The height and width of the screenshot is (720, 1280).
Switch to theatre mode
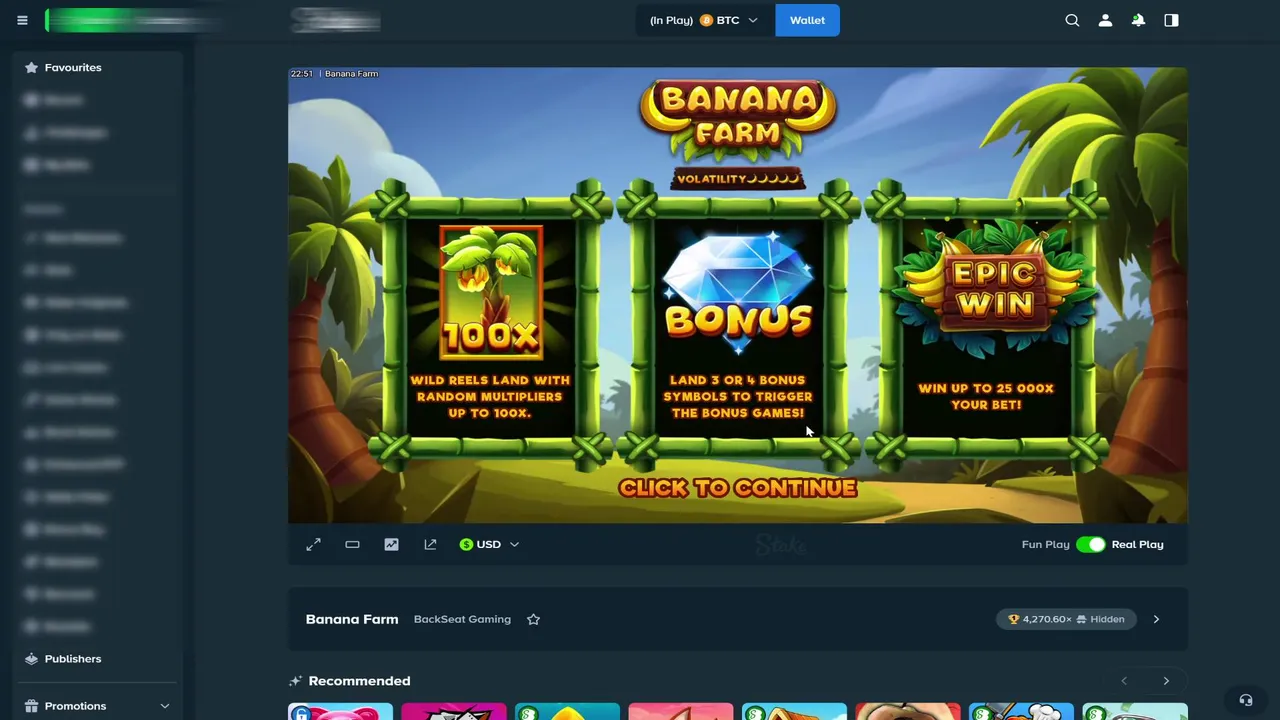(352, 544)
